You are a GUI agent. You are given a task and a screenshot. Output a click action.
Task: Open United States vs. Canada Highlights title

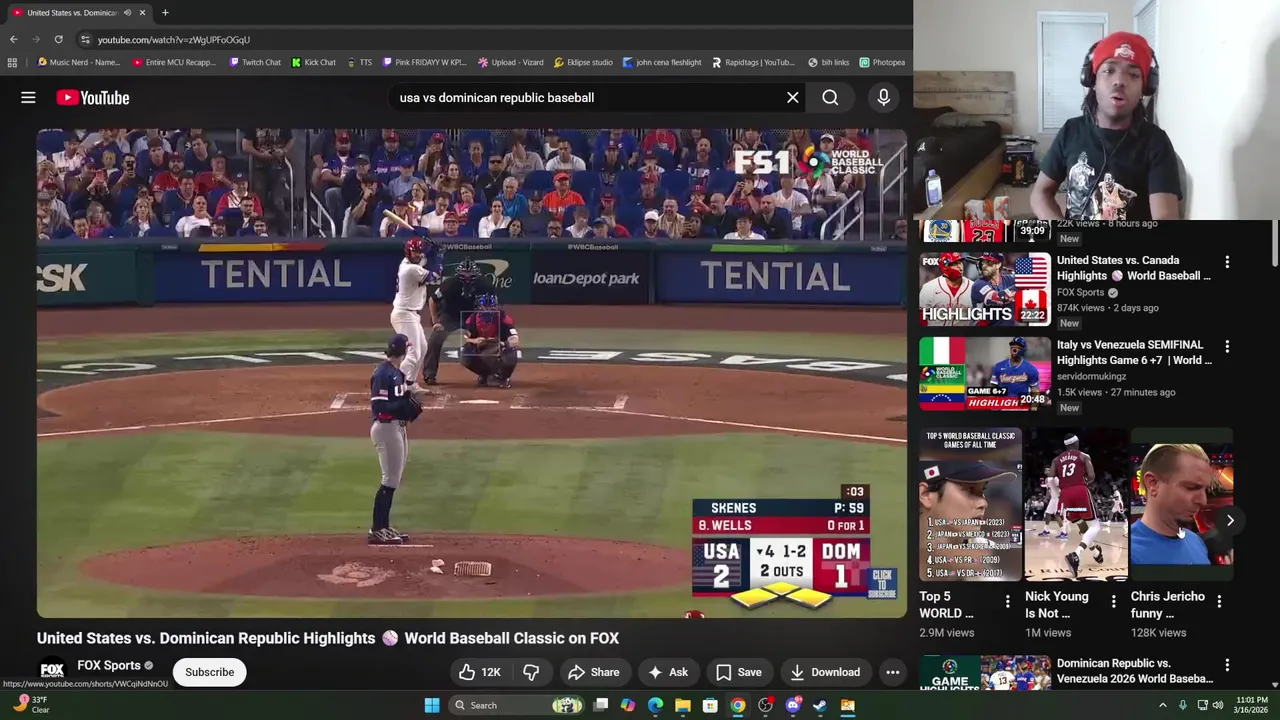coord(1133,268)
